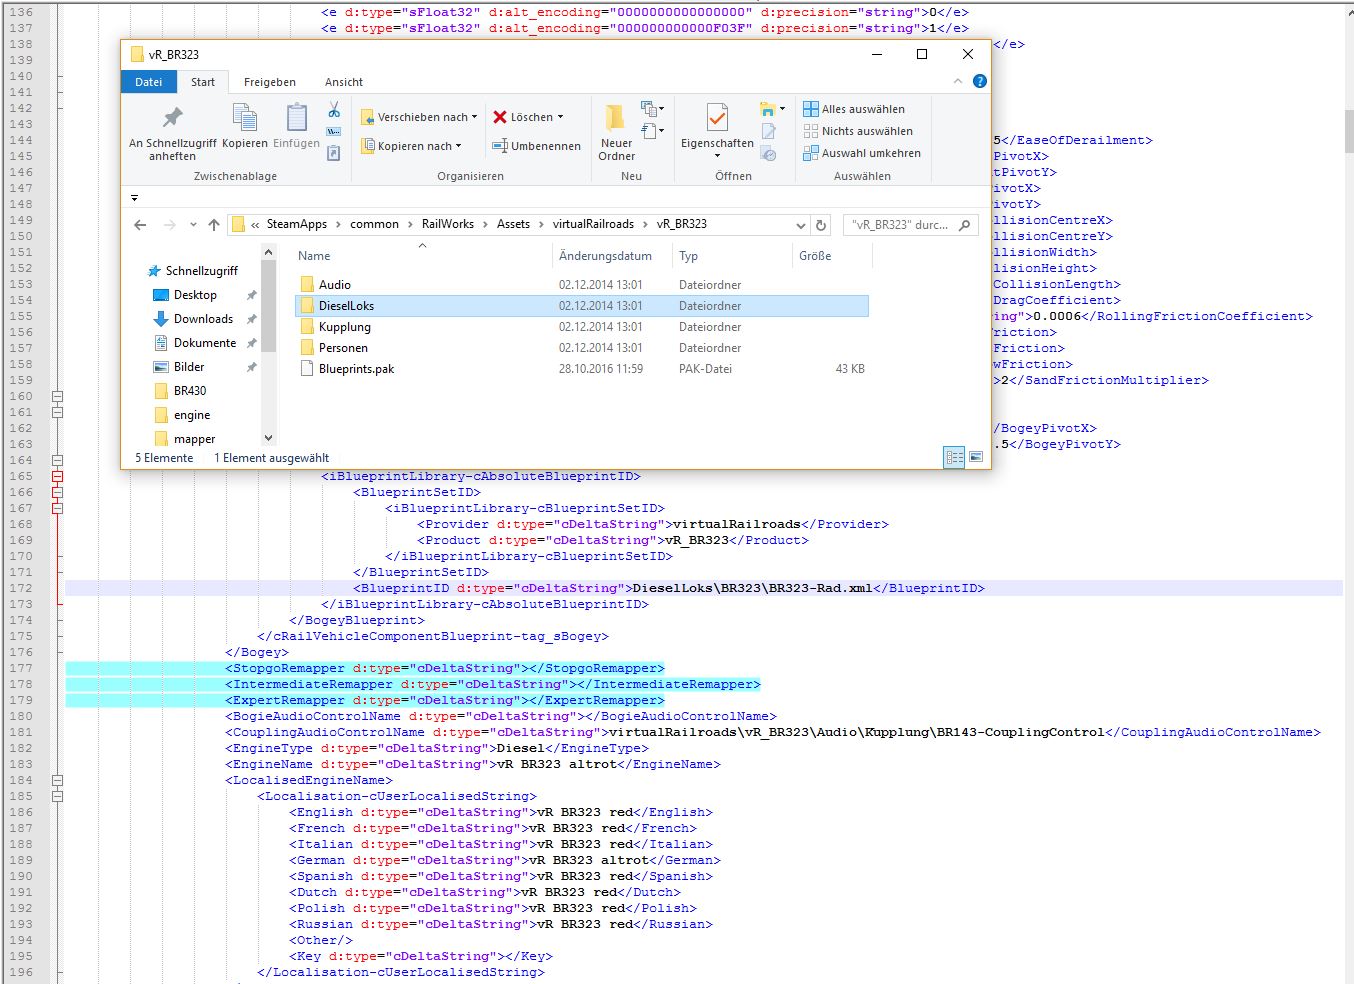1354x984 pixels.
Task: Expand the address bar path history dropdown
Action: click(800, 225)
